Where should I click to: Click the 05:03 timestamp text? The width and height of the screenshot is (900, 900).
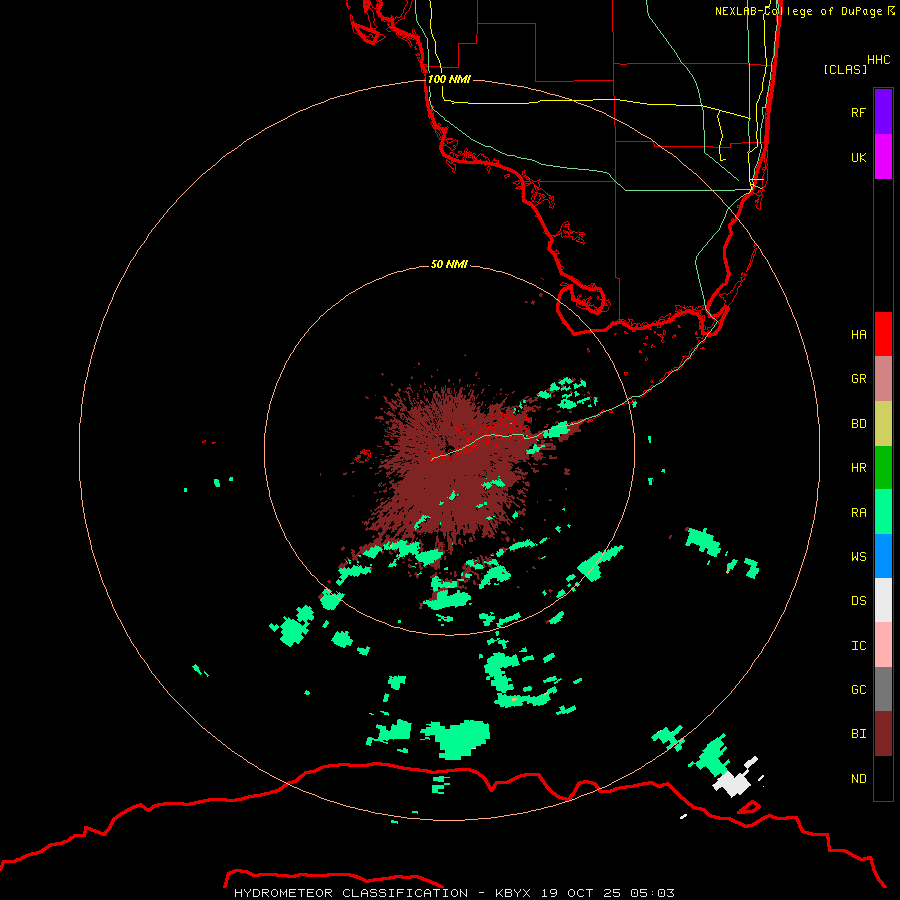pyautogui.click(x=652, y=893)
